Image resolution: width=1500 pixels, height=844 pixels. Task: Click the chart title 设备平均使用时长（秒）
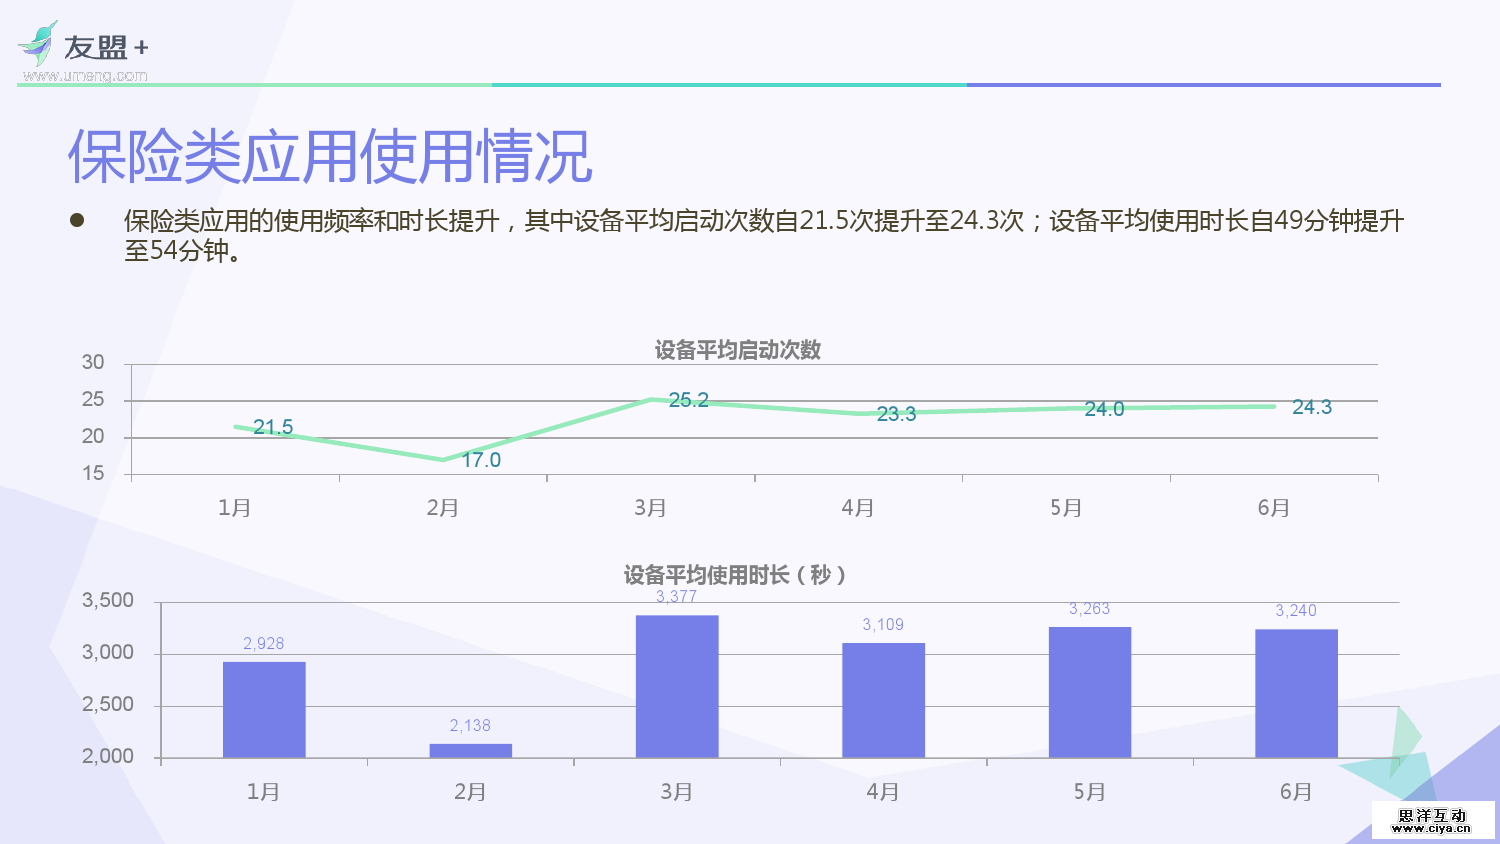coord(735,576)
